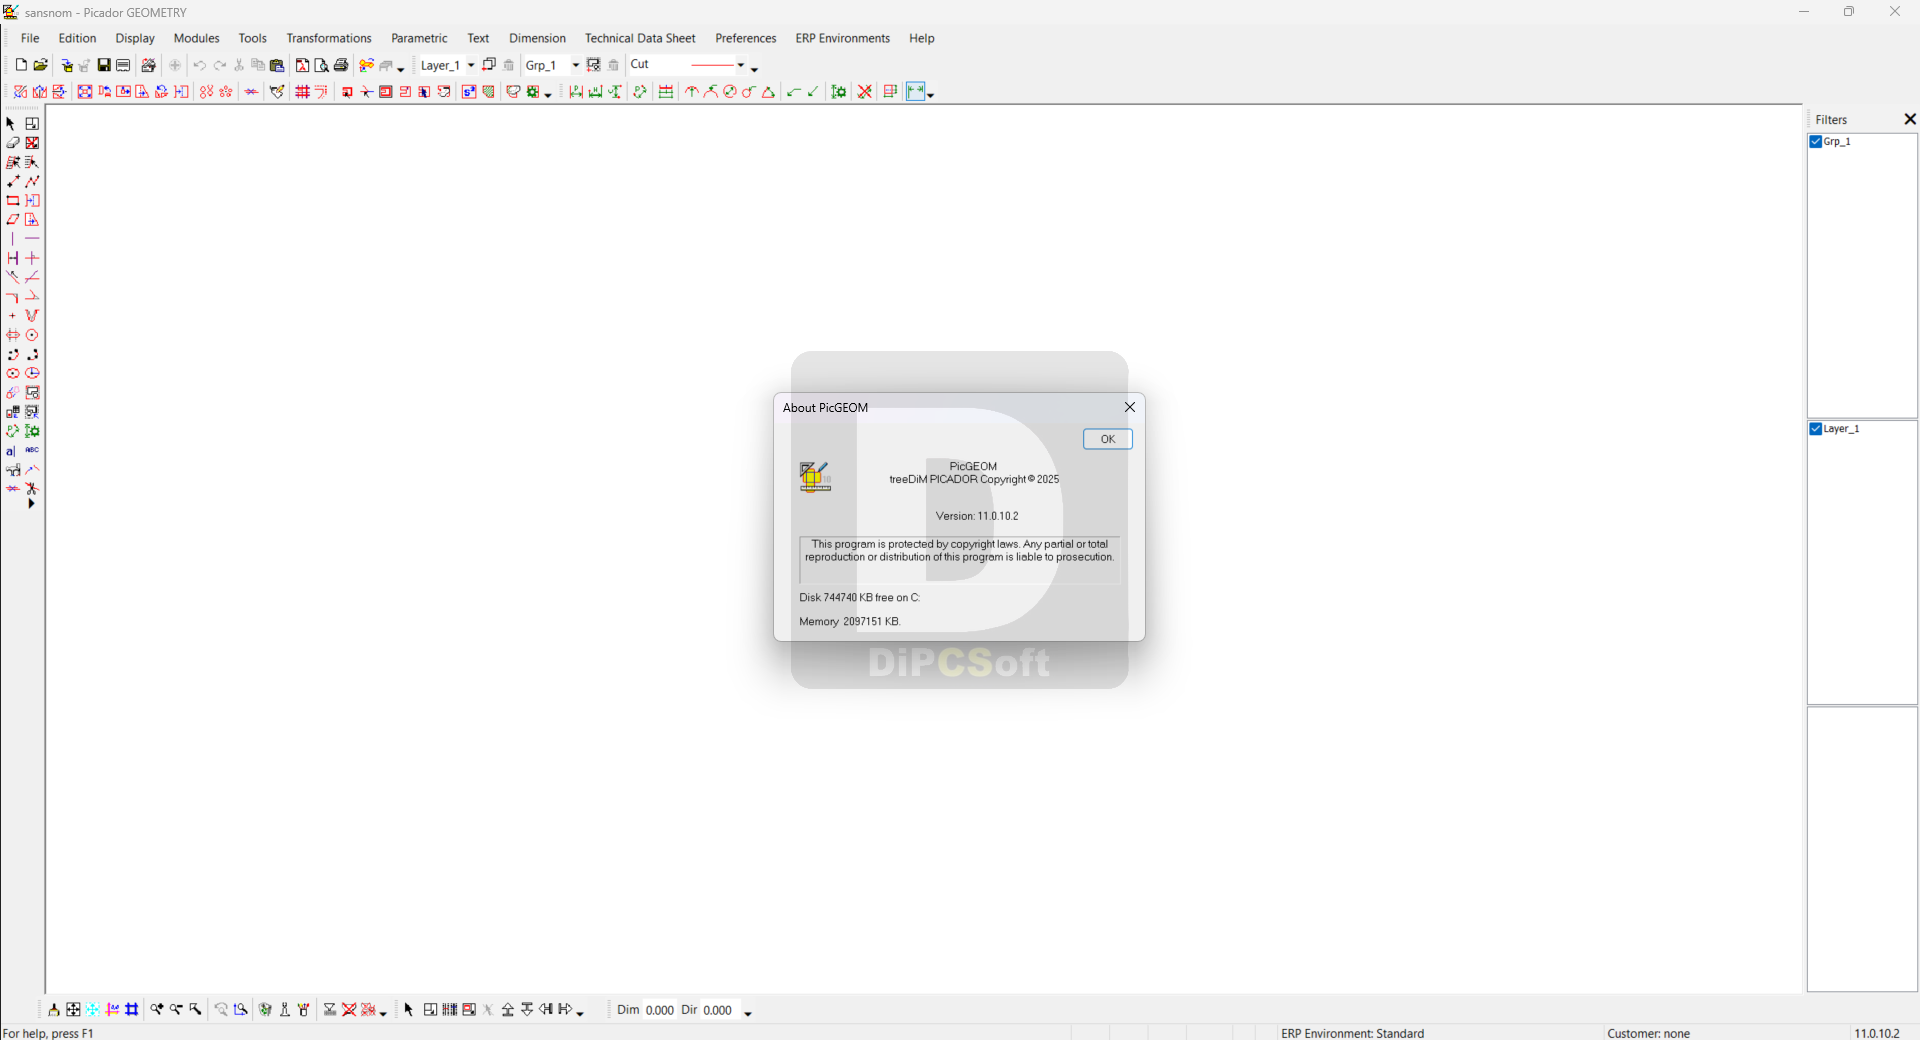Click the Zoom out magnifier icon

[176, 1010]
